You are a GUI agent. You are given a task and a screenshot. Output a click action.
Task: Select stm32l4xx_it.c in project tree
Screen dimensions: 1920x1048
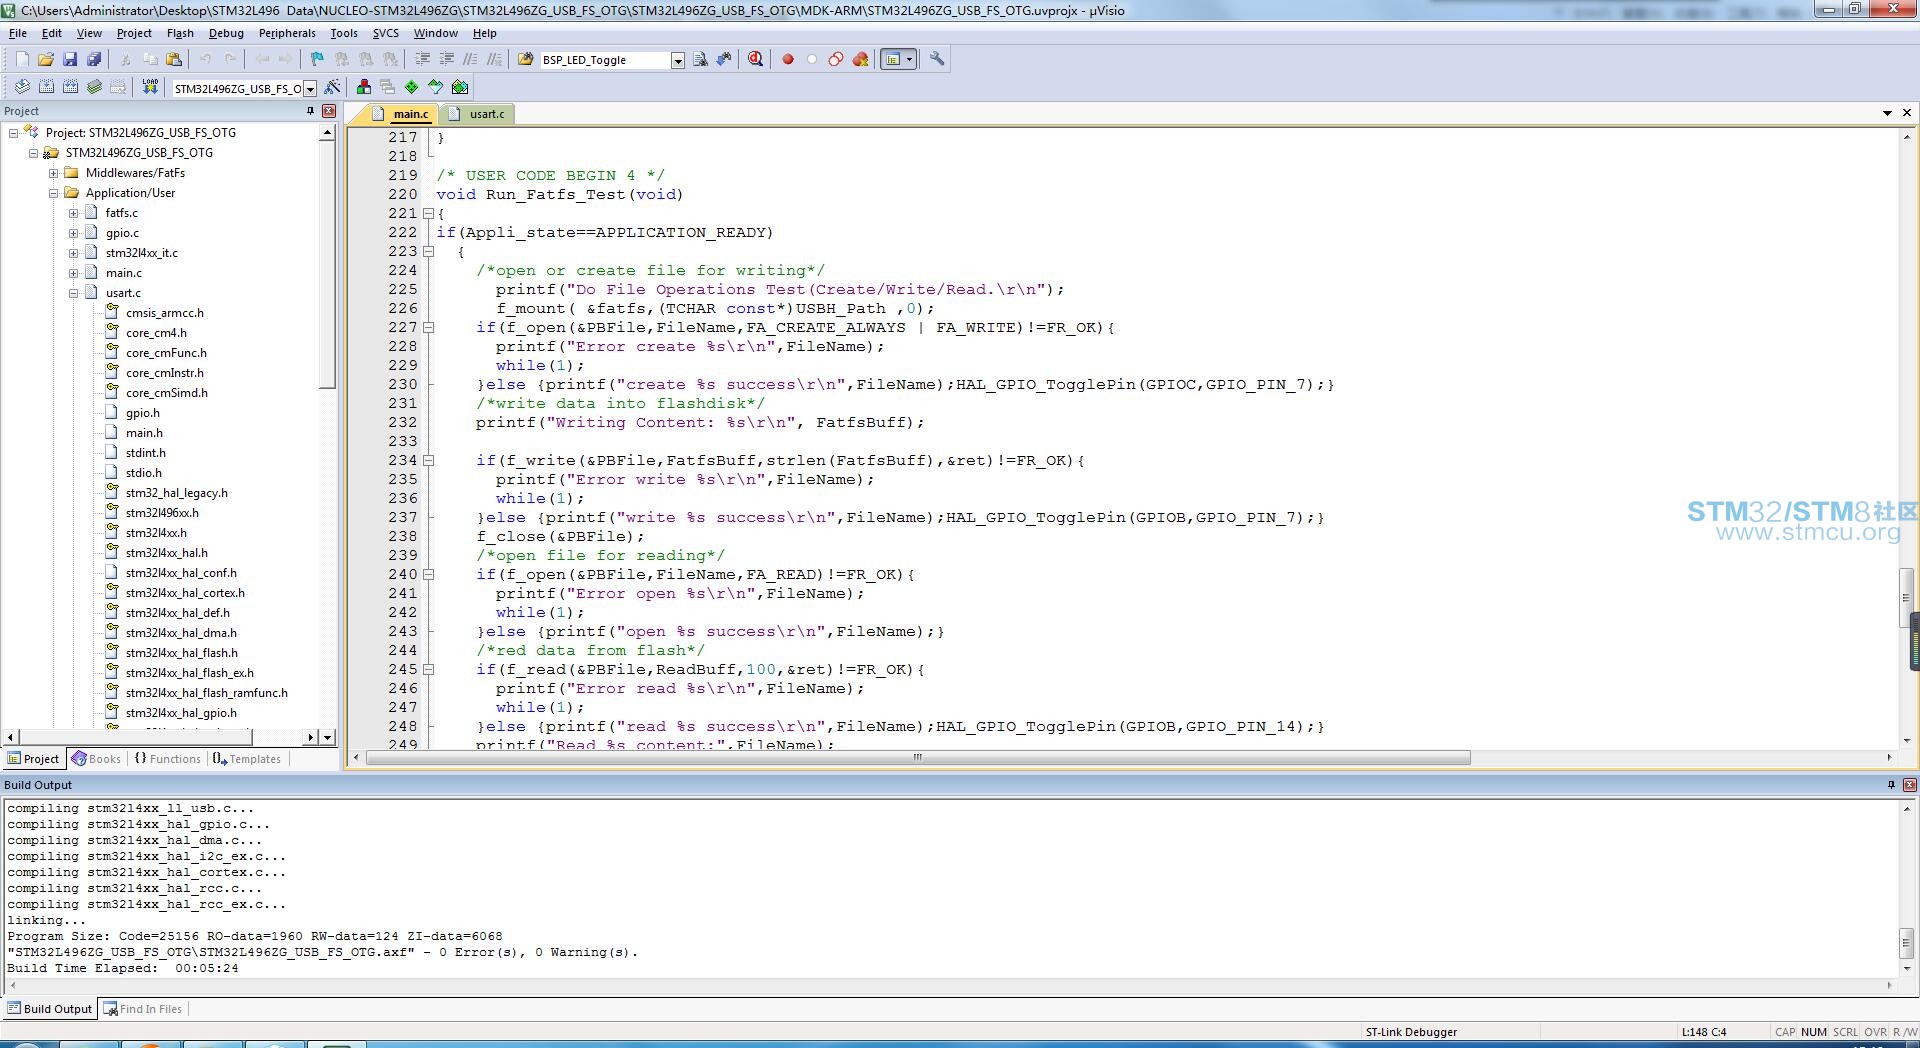(x=142, y=253)
